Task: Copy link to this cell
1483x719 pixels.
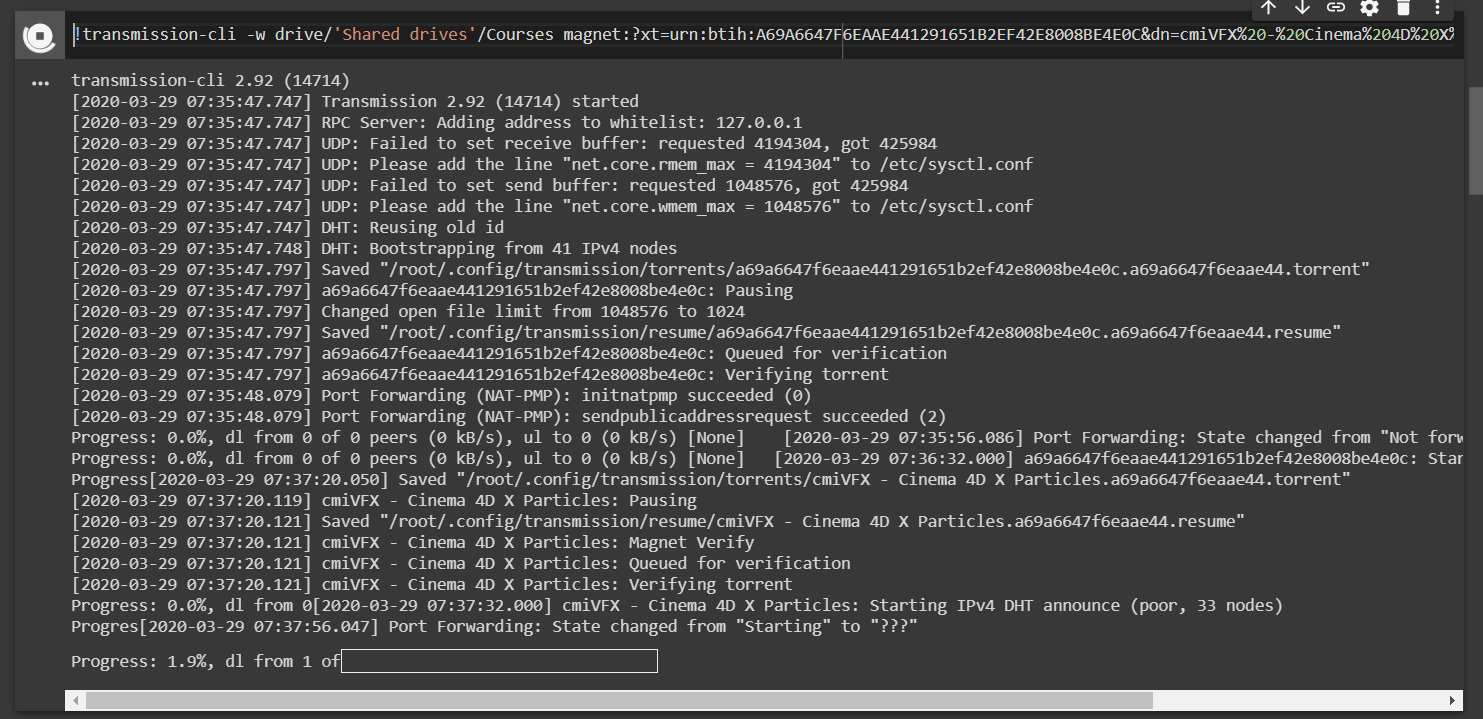Action: coord(1336,8)
